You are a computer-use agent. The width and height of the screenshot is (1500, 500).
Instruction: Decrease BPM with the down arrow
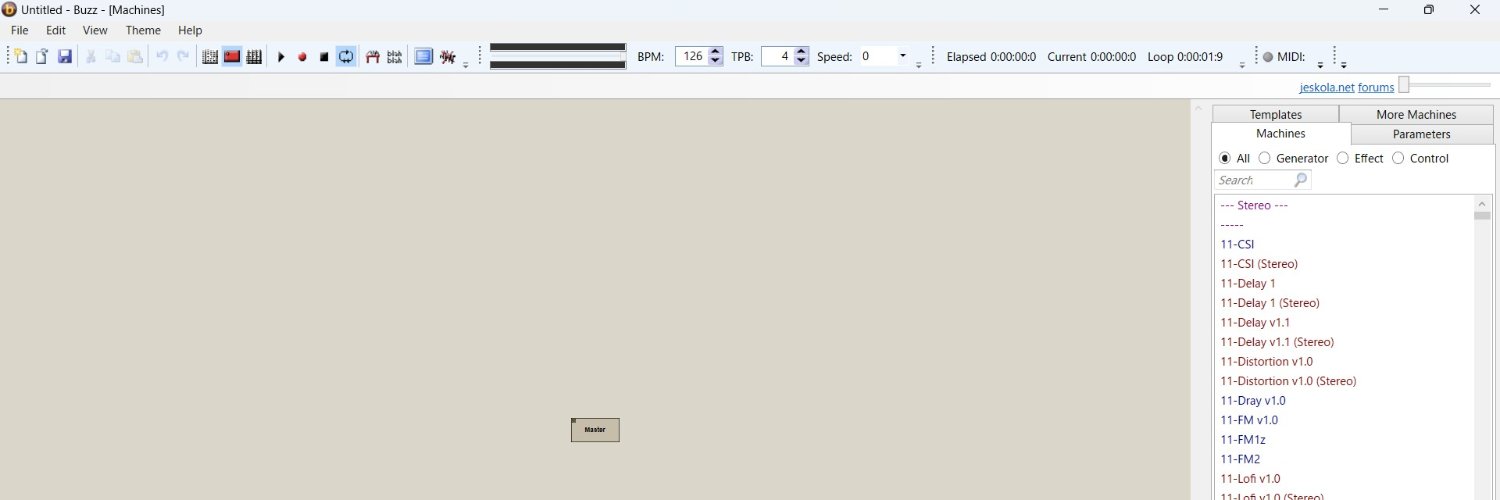[x=715, y=62]
